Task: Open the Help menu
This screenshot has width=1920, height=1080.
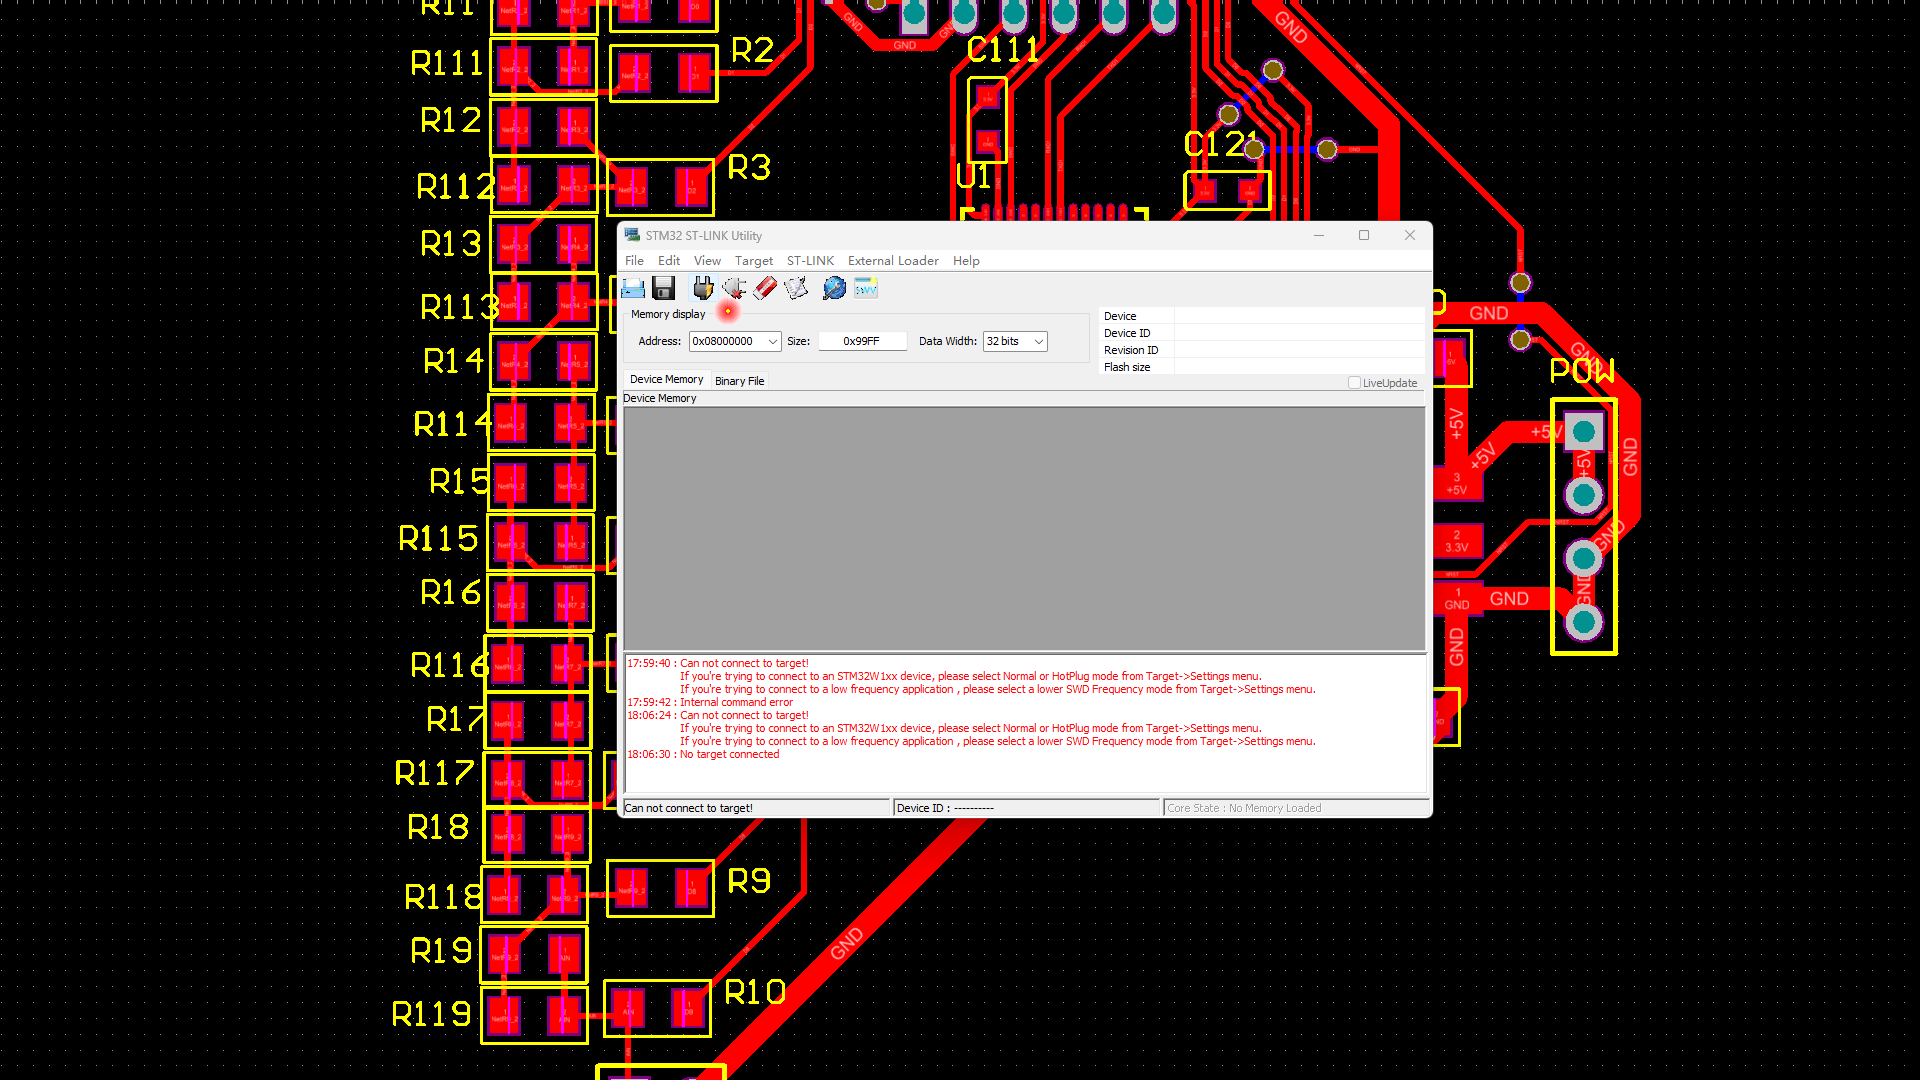Action: coord(966,261)
